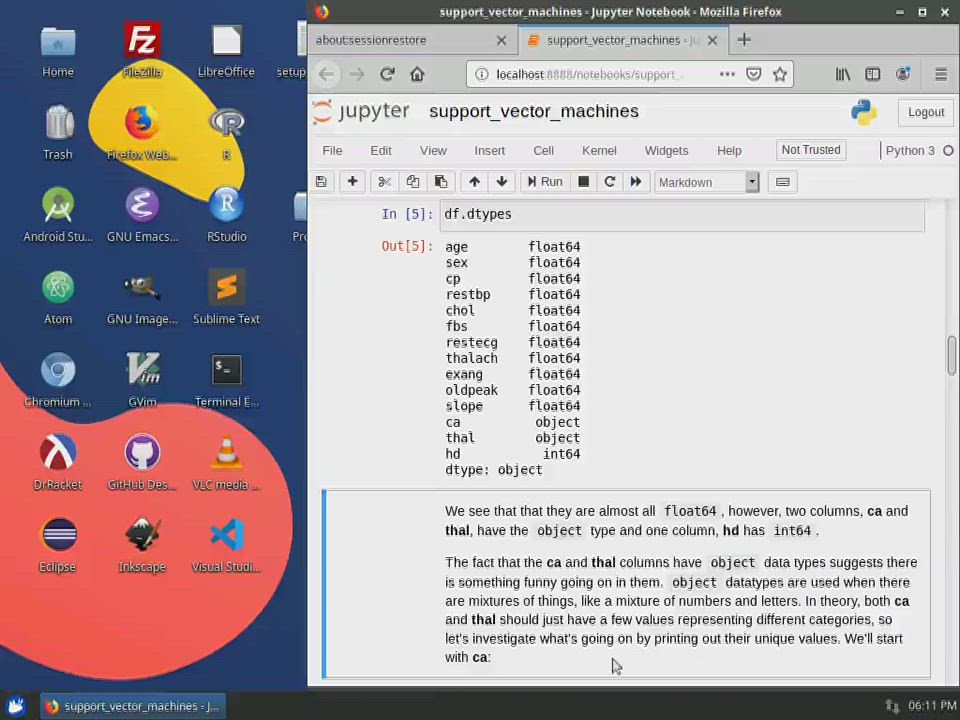Select the VLC media player desktop icon

(x=227, y=462)
